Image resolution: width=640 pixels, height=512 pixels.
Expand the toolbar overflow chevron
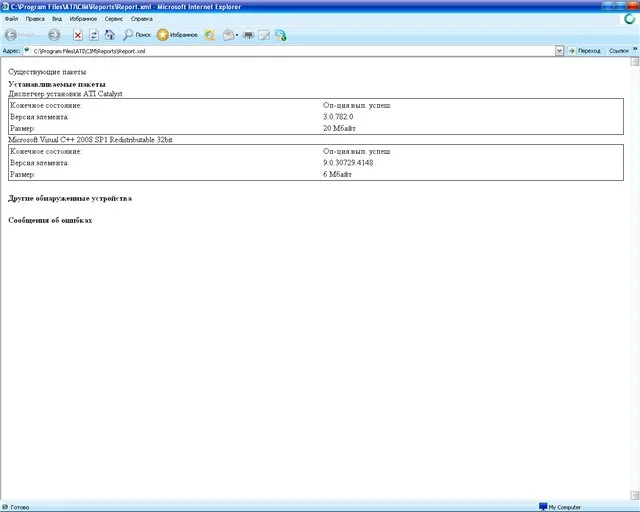pos(635,49)
